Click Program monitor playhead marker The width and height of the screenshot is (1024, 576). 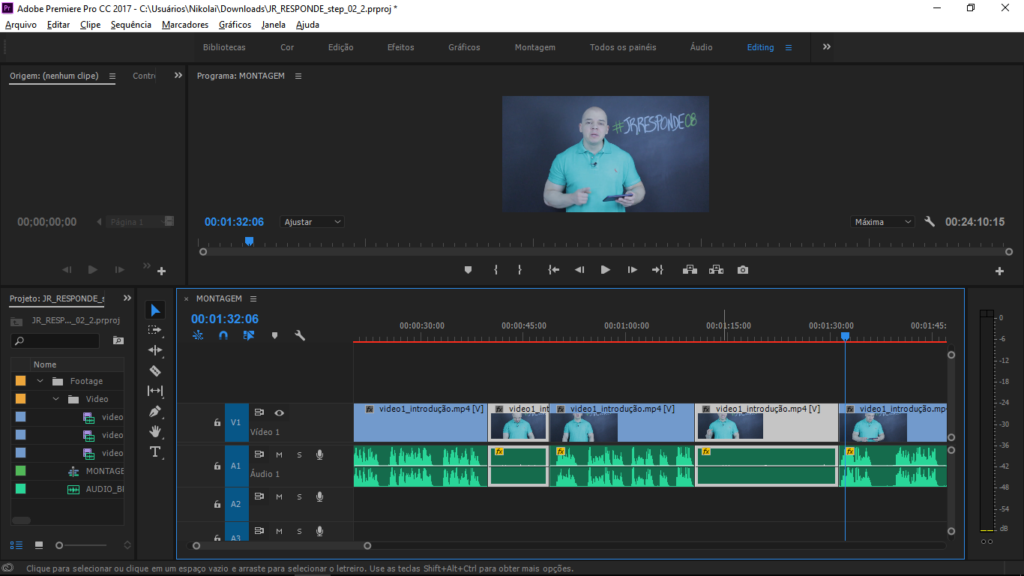tap(249, 241)
